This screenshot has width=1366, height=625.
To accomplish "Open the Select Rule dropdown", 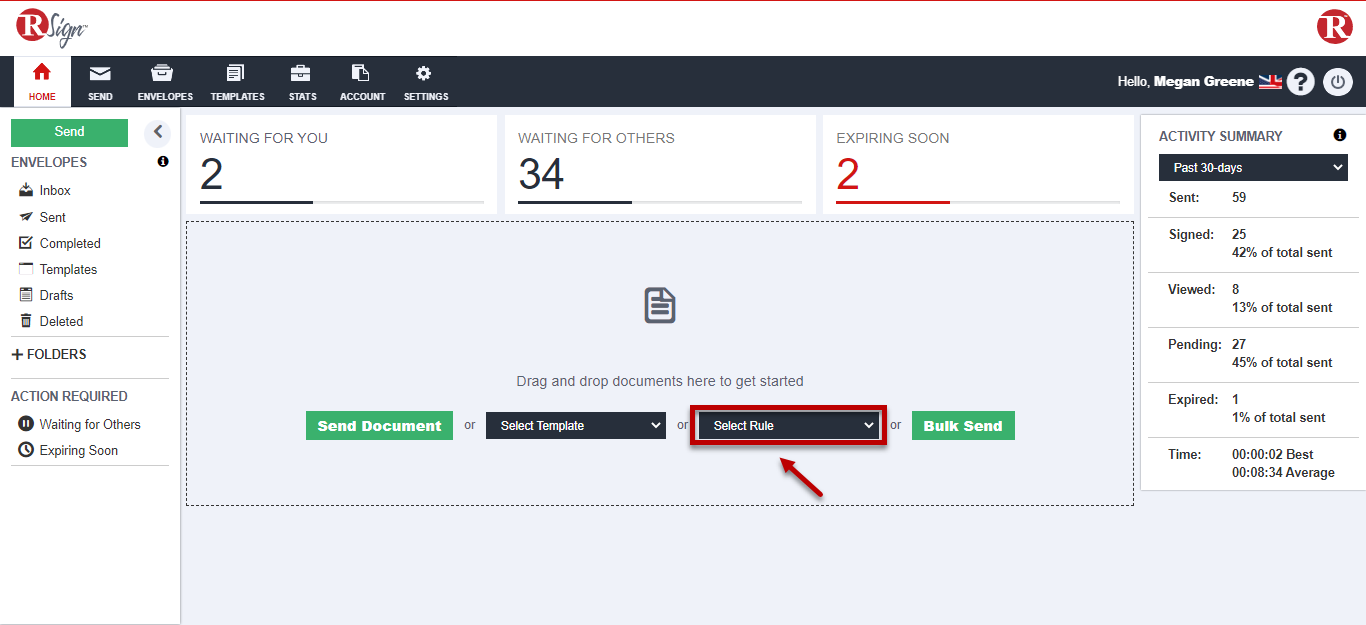I will [x=788, y=426].
